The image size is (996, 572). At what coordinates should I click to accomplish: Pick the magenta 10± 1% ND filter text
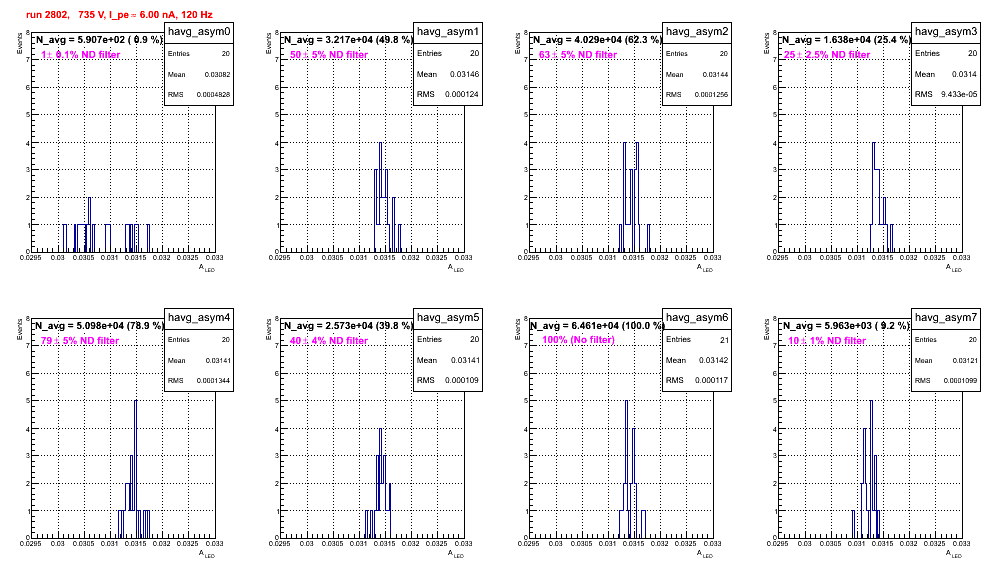click(x=827, y=341)
